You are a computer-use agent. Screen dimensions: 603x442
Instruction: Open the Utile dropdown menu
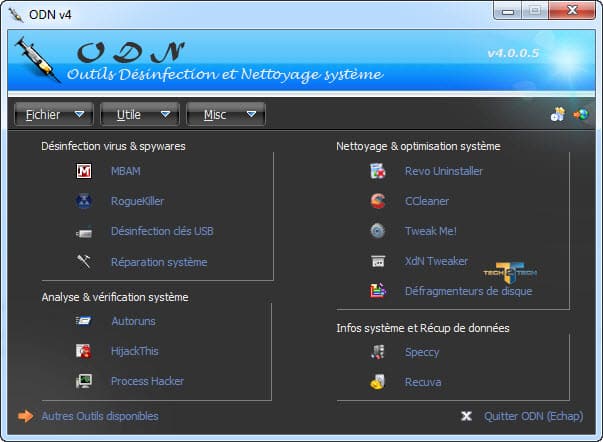coord(140,114)
